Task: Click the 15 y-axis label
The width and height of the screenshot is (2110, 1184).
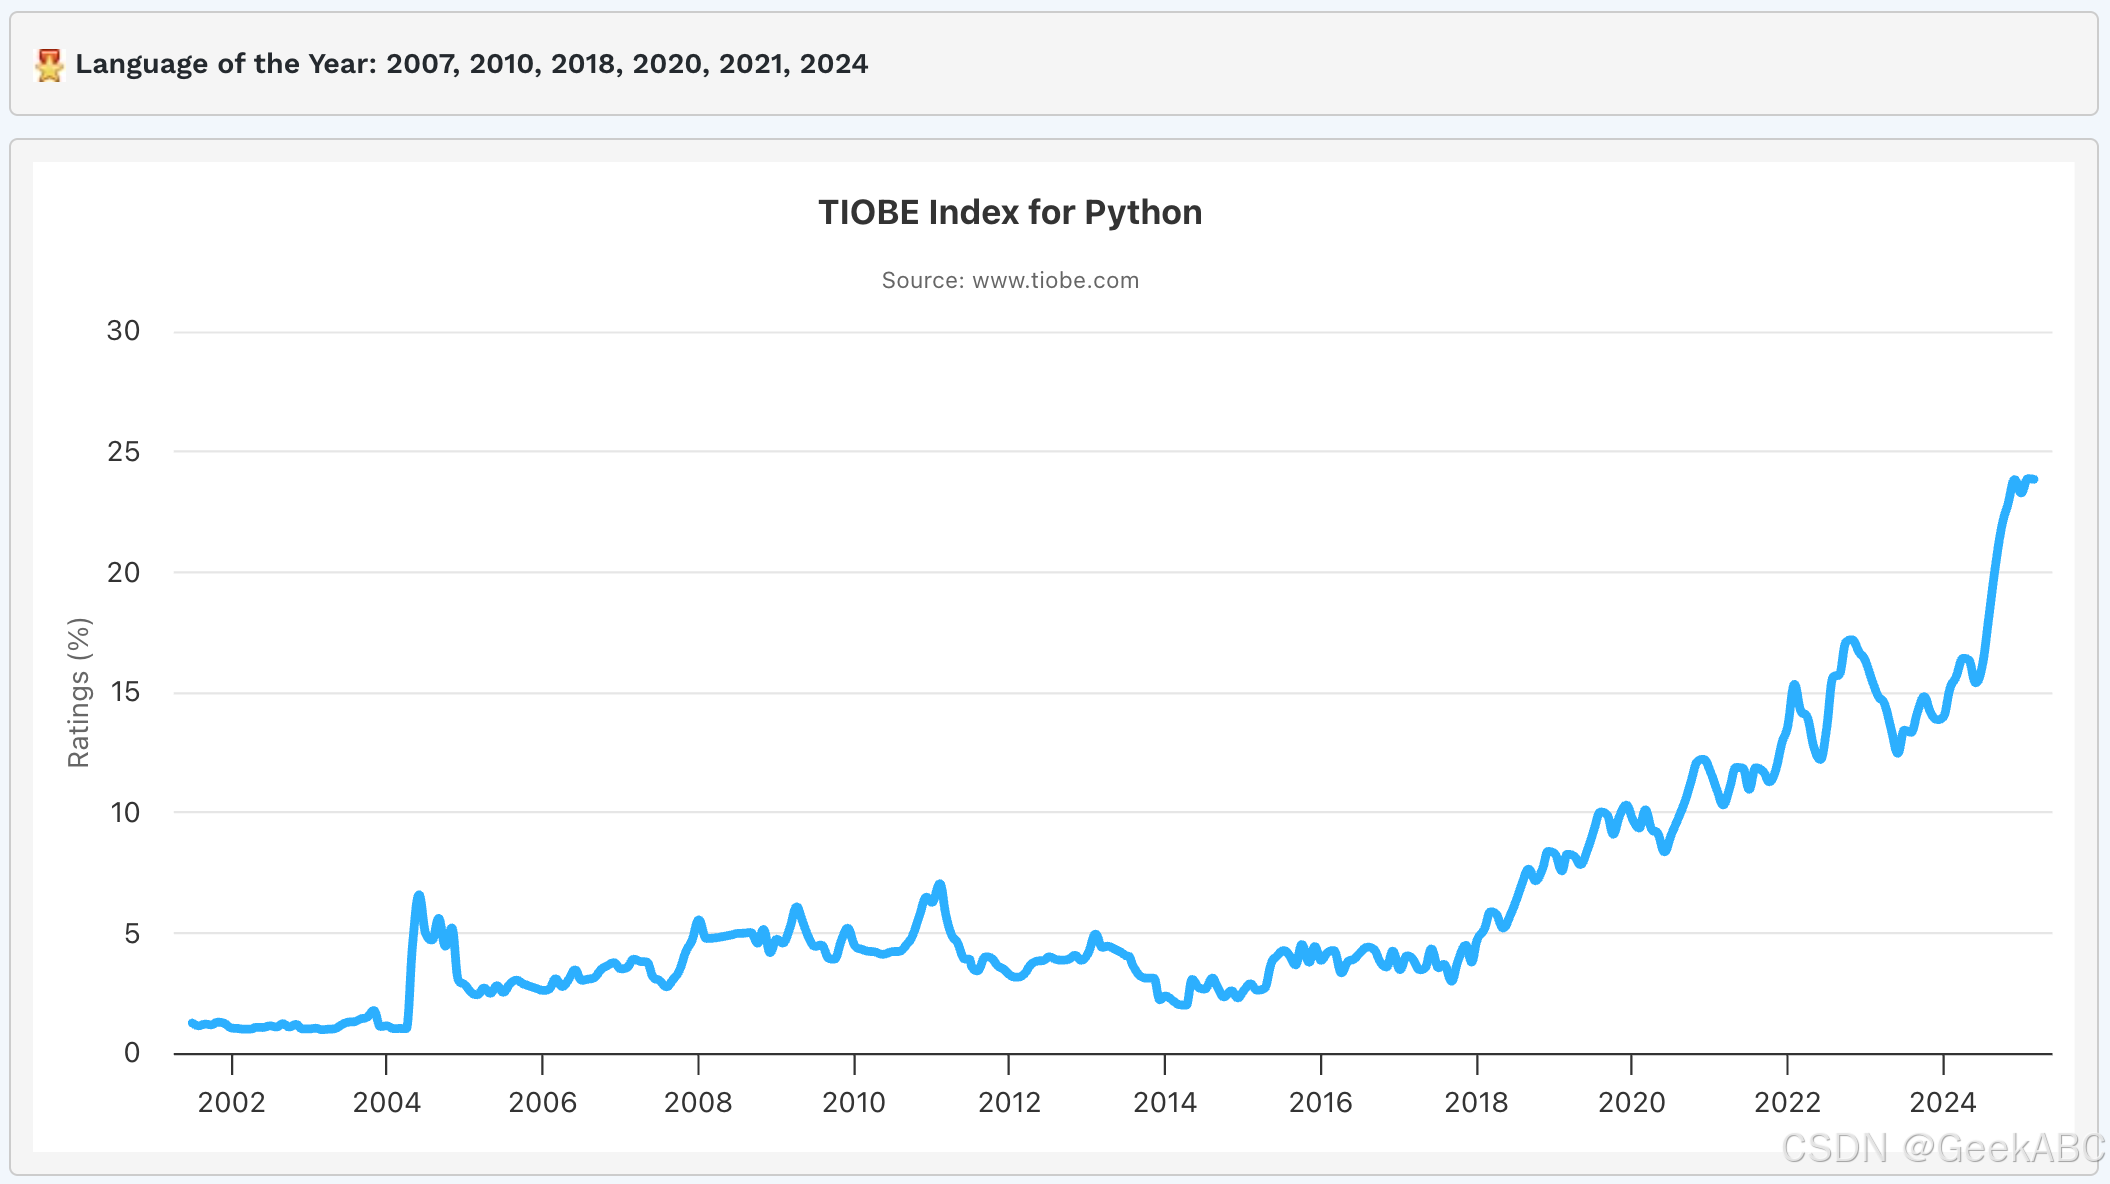Action: point(124,692)
